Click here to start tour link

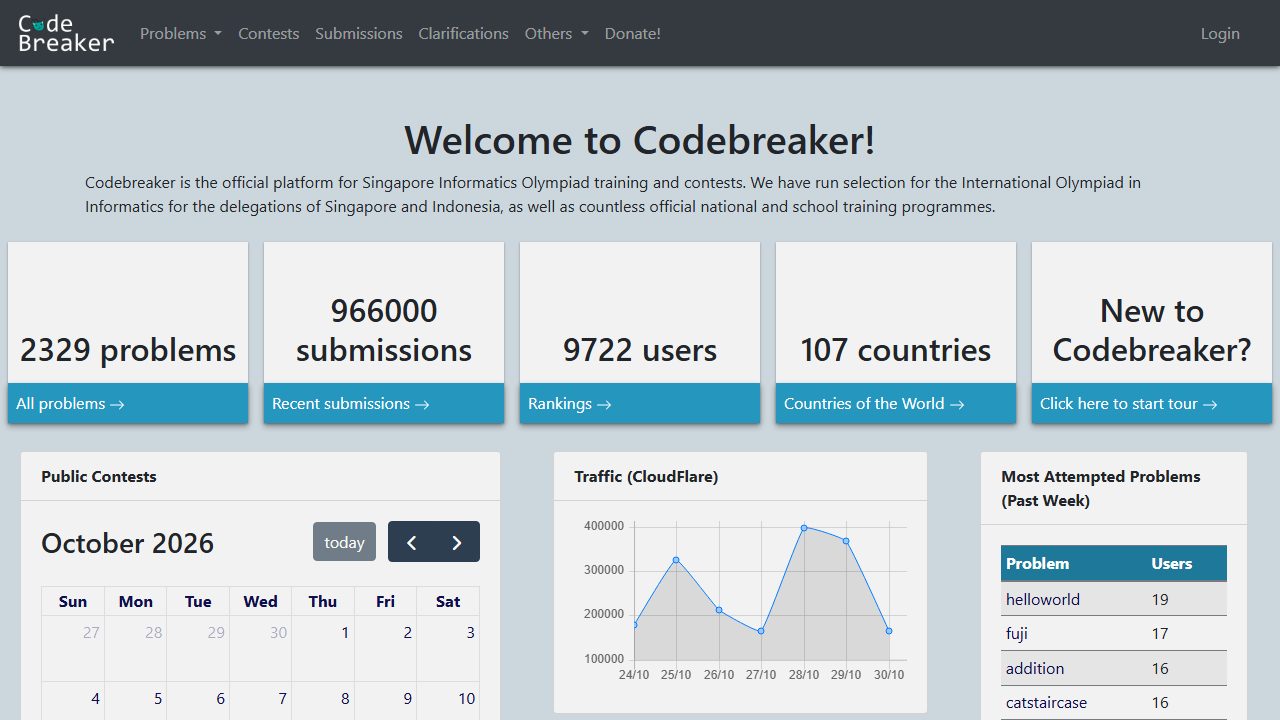[1128, 404]
